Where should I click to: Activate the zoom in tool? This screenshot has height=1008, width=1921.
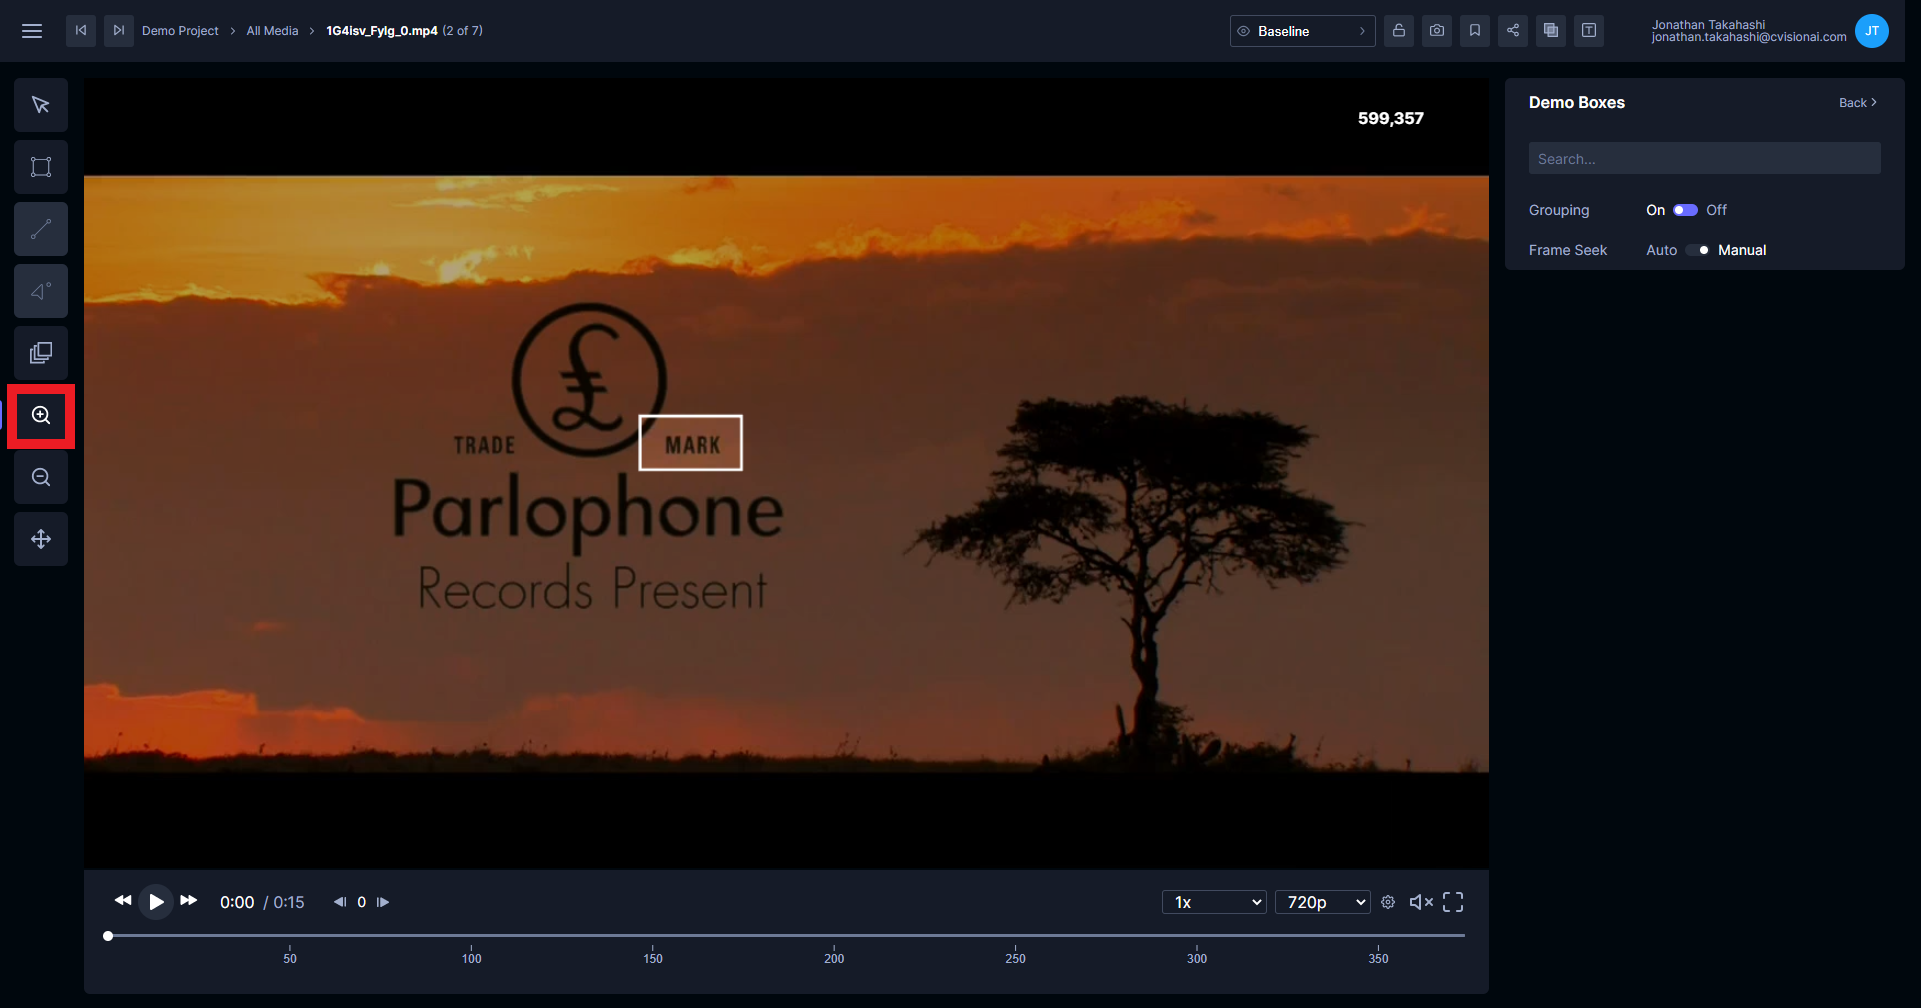click(x=41, y=415)
